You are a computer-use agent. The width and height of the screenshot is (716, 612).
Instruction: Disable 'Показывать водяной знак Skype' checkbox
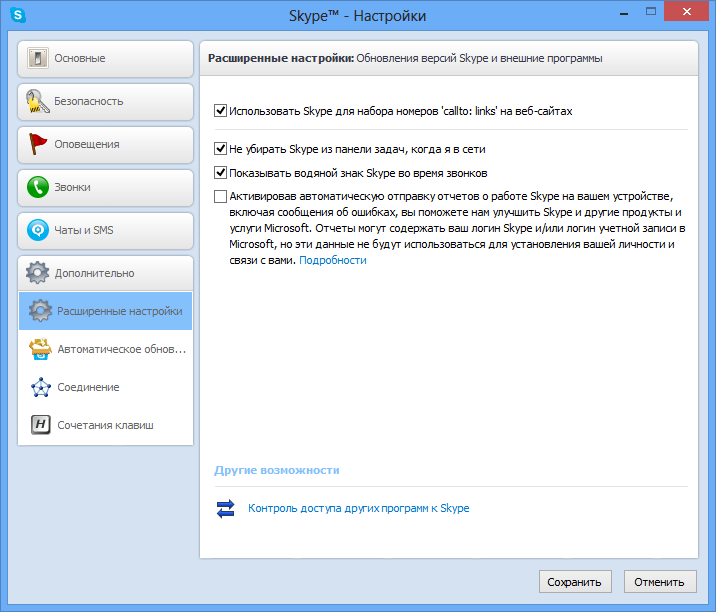221,173
